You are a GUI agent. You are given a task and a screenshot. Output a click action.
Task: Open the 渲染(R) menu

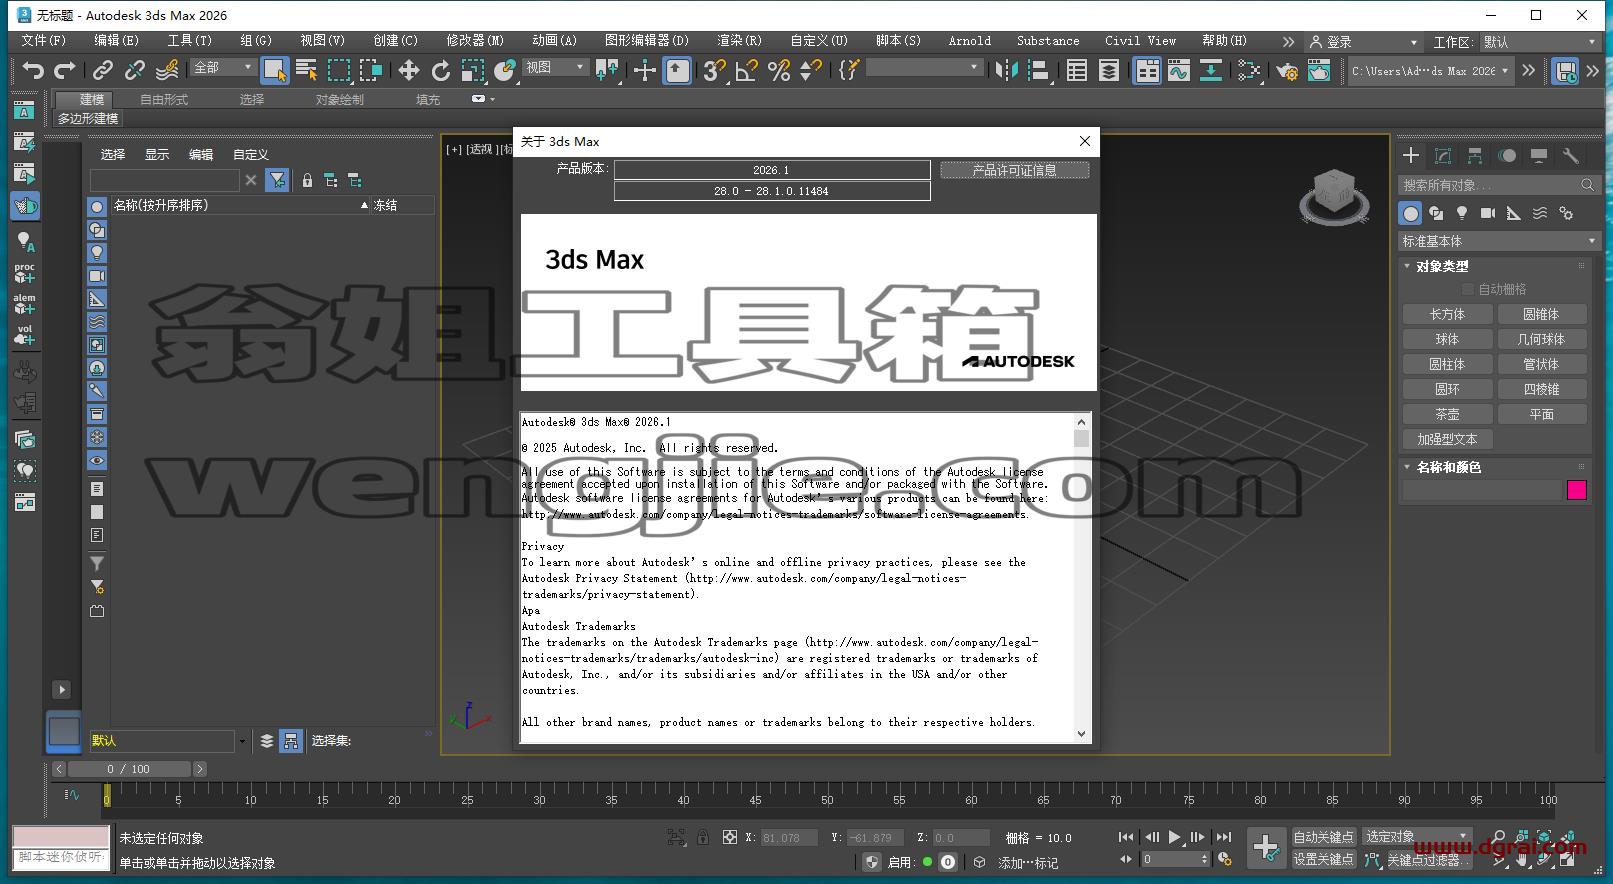[x=739, y=41]
